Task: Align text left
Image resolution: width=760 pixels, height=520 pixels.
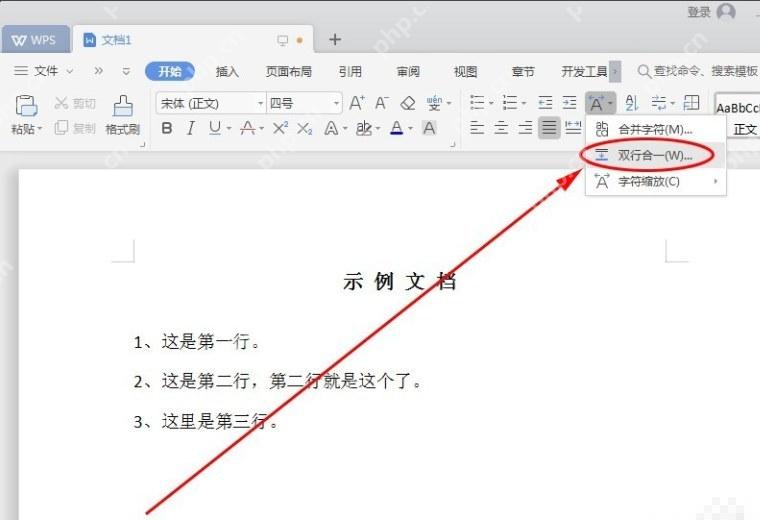Action: click(477, 128)
